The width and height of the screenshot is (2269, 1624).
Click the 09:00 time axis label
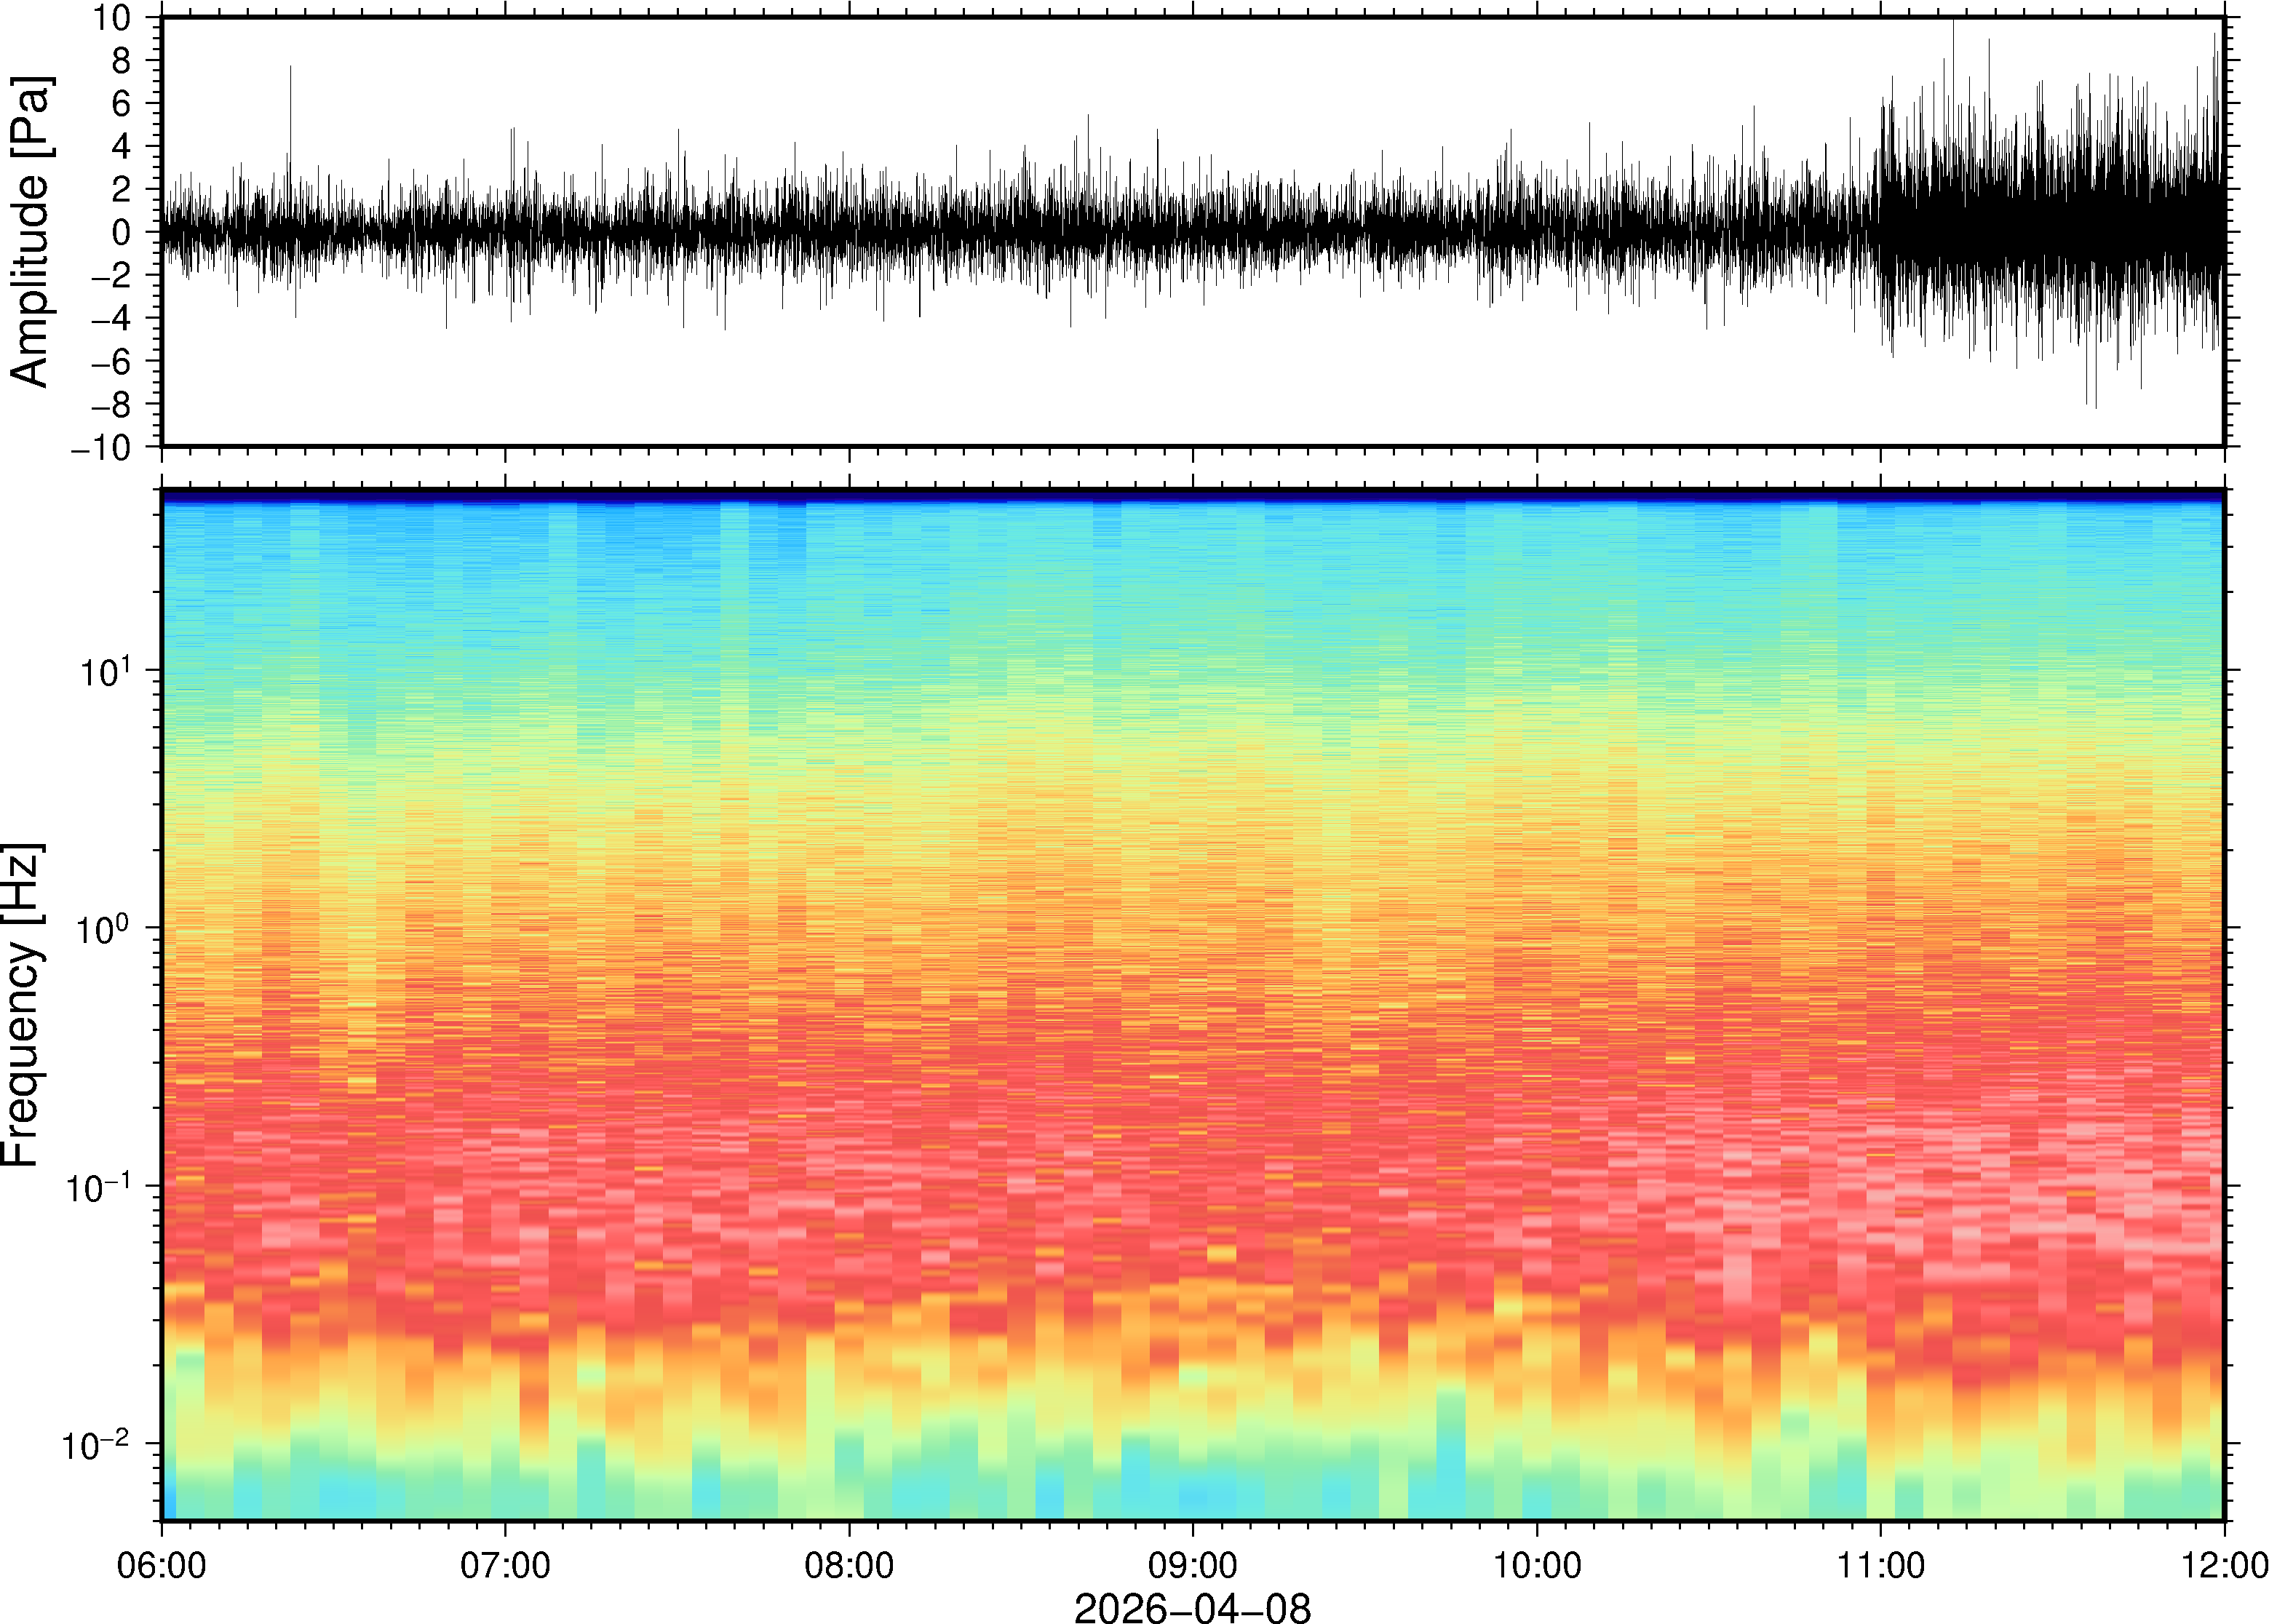tap(1193, 1564)
